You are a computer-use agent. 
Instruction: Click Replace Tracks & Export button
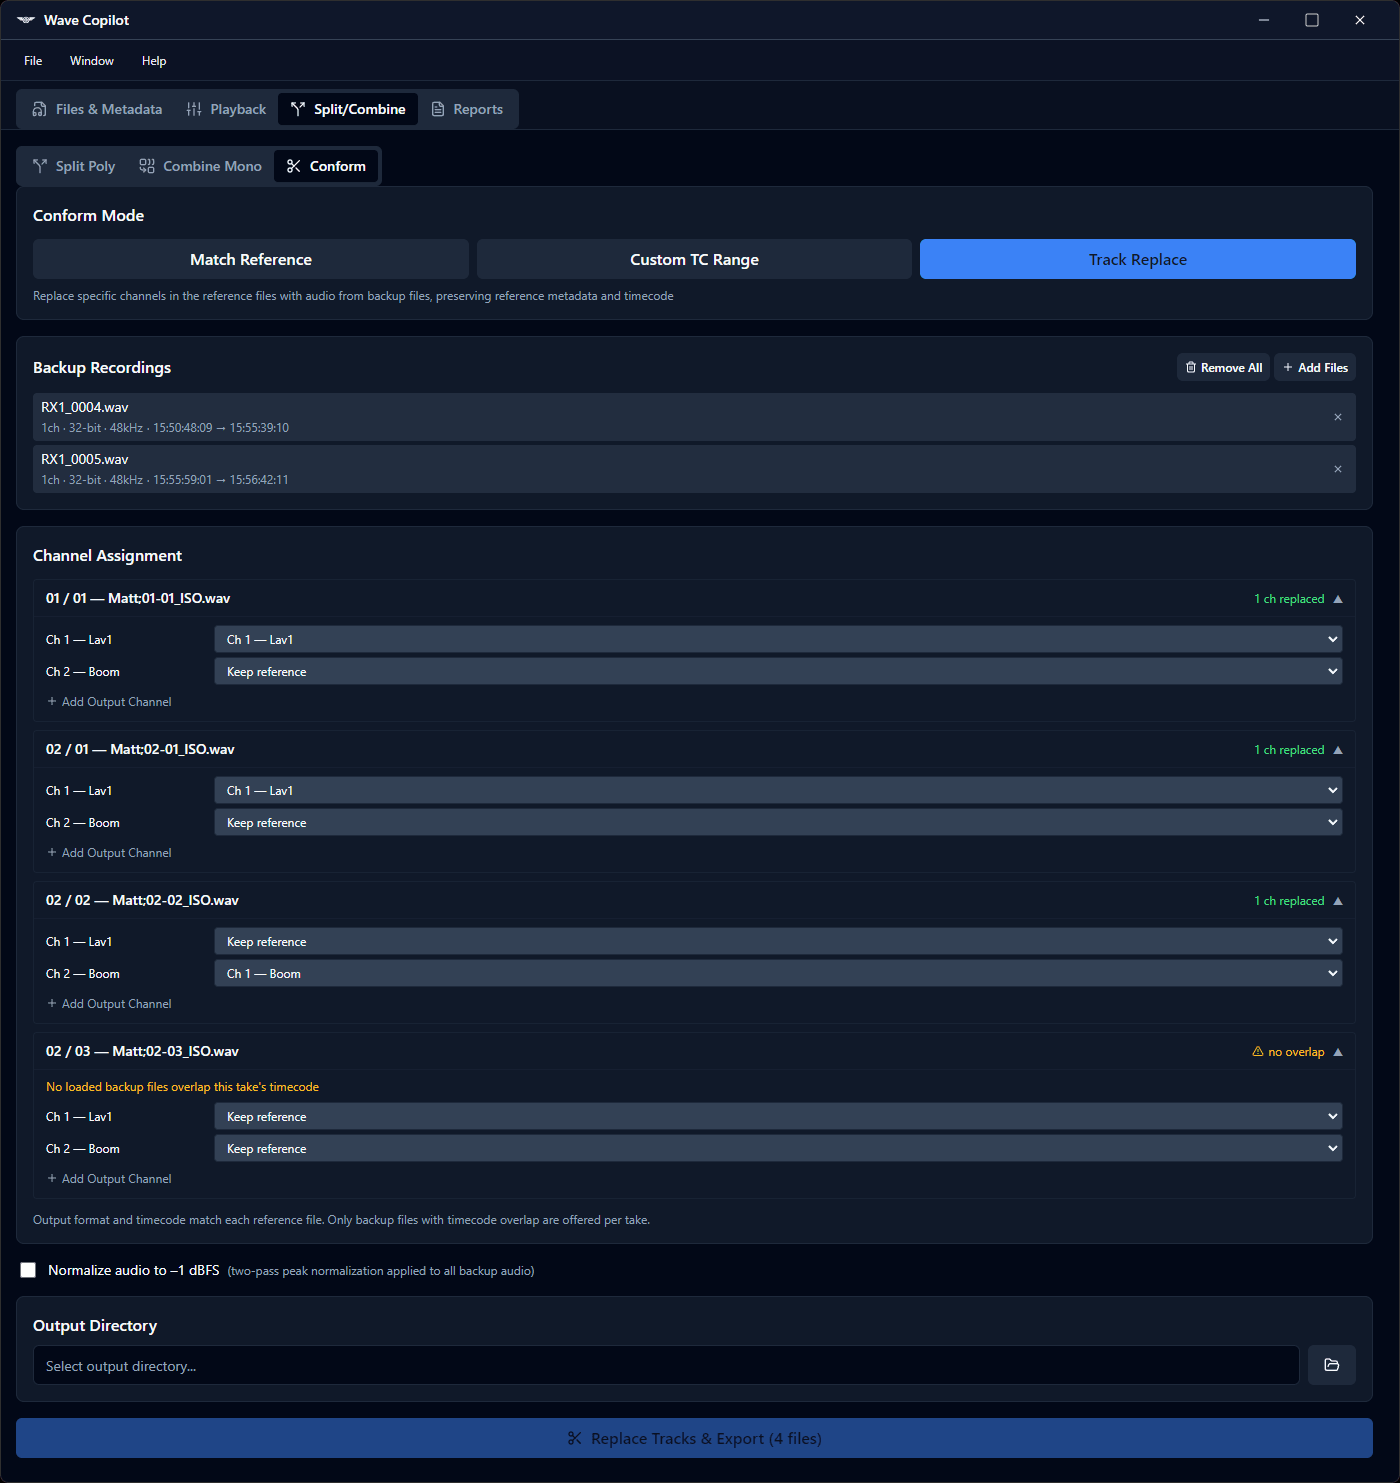694,1438
